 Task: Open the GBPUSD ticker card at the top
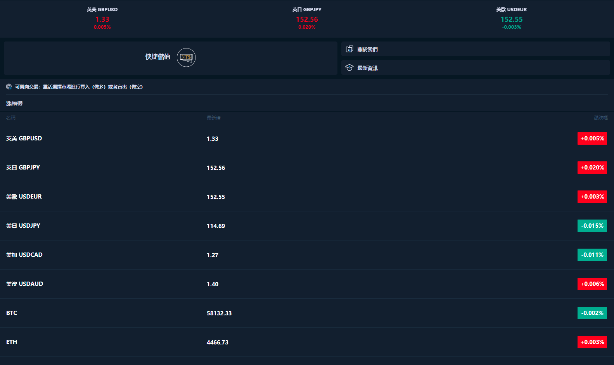102,18
